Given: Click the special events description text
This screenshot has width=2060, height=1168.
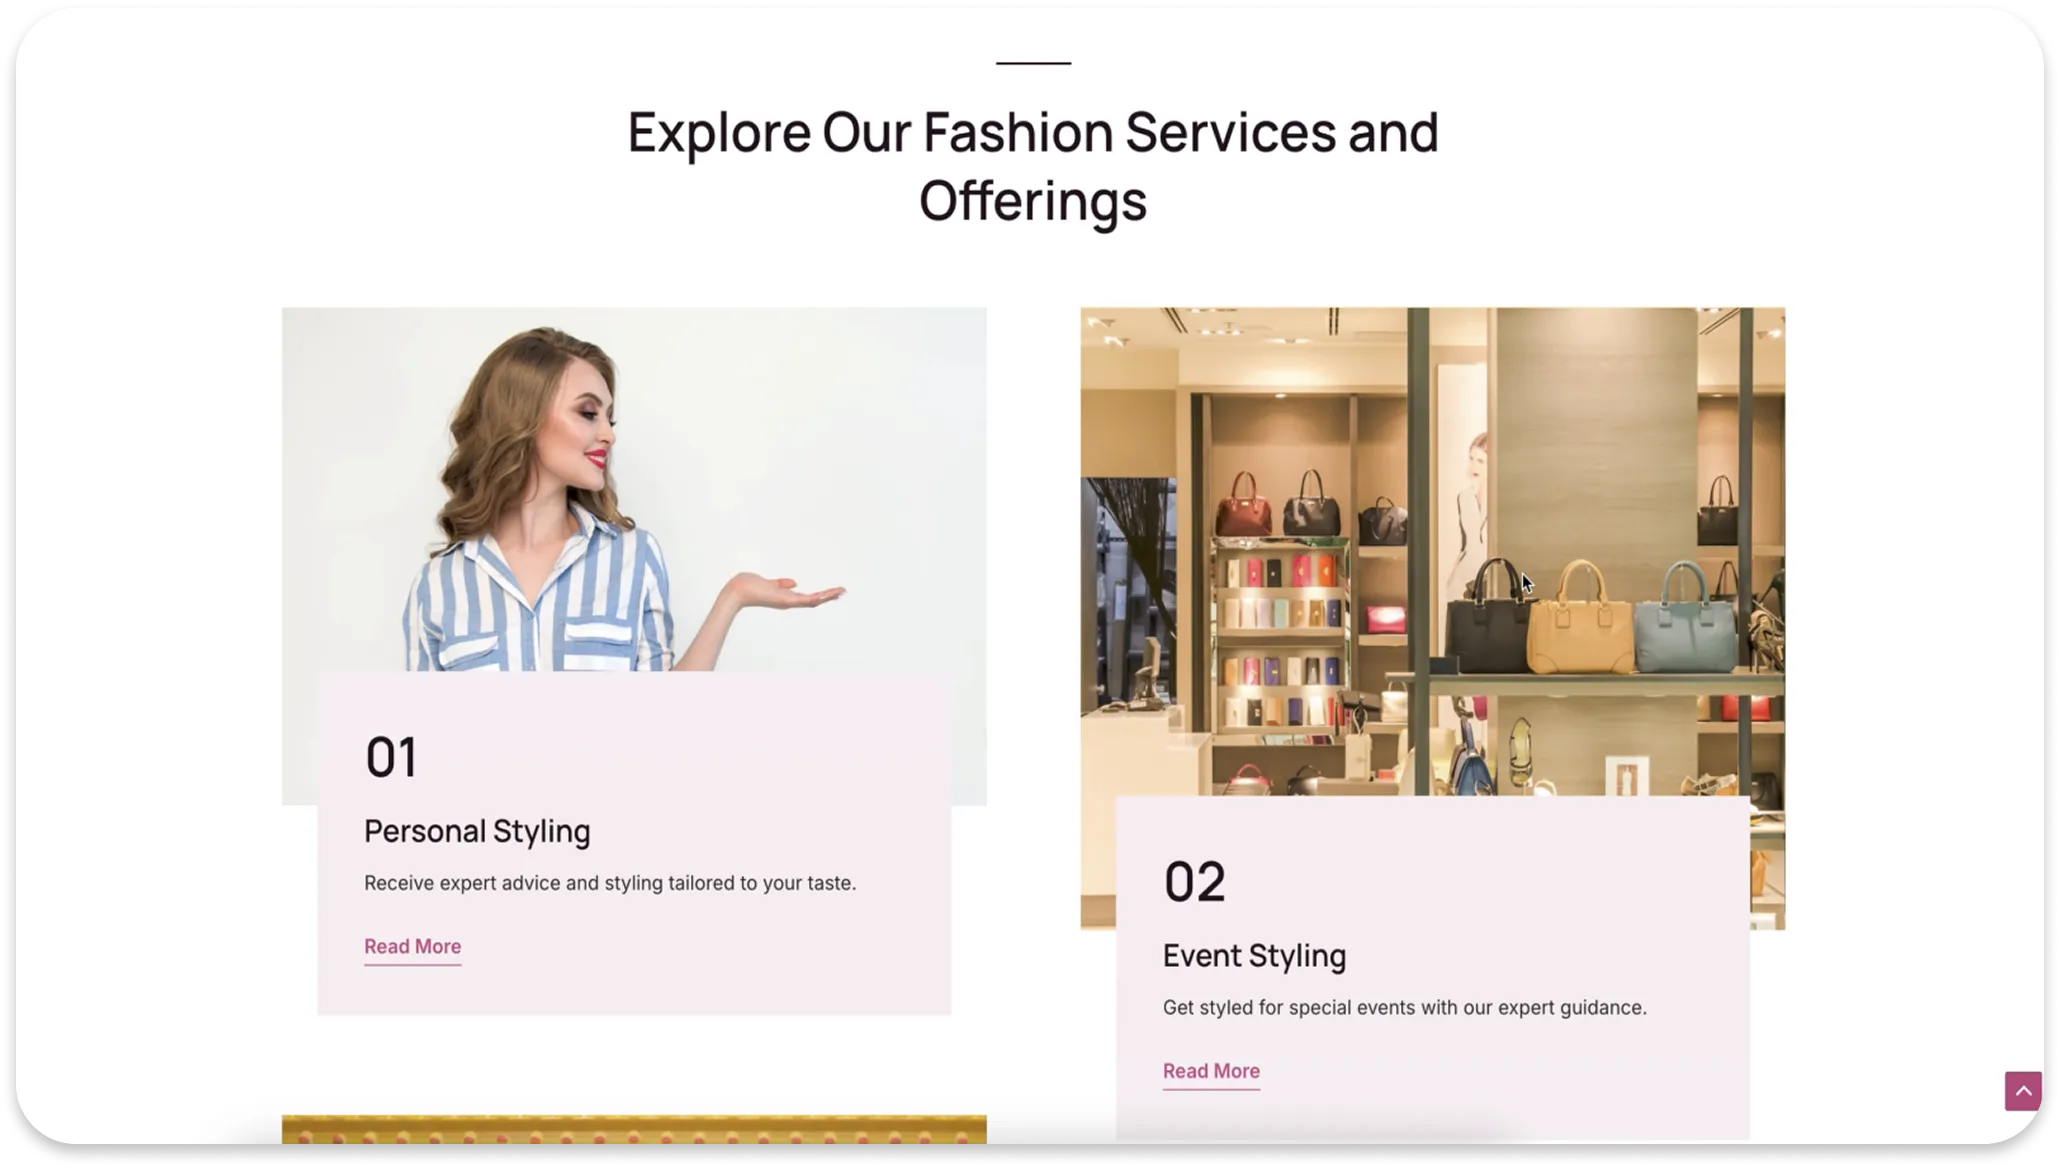Looking at the screenshot, I should [x=1404, y=1007].
